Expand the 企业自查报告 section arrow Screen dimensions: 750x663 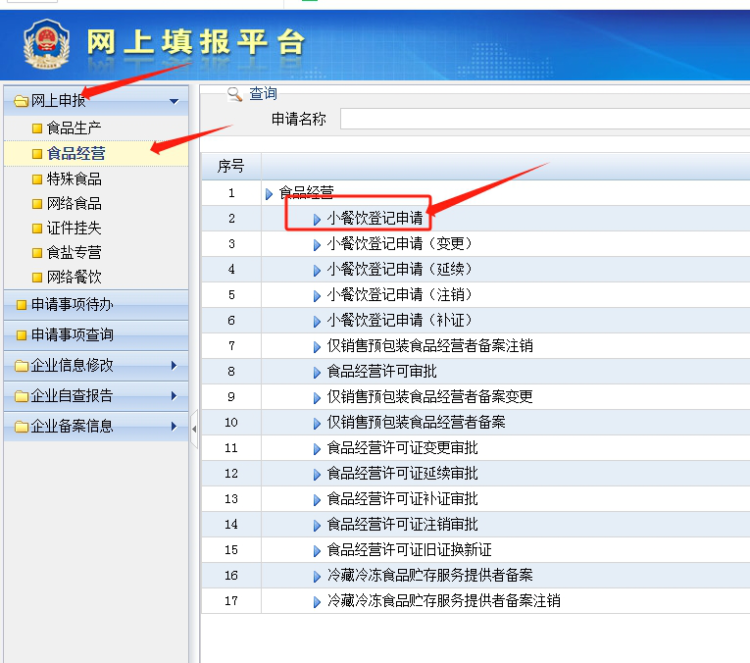pyautogui.click(x=174, y=396)
